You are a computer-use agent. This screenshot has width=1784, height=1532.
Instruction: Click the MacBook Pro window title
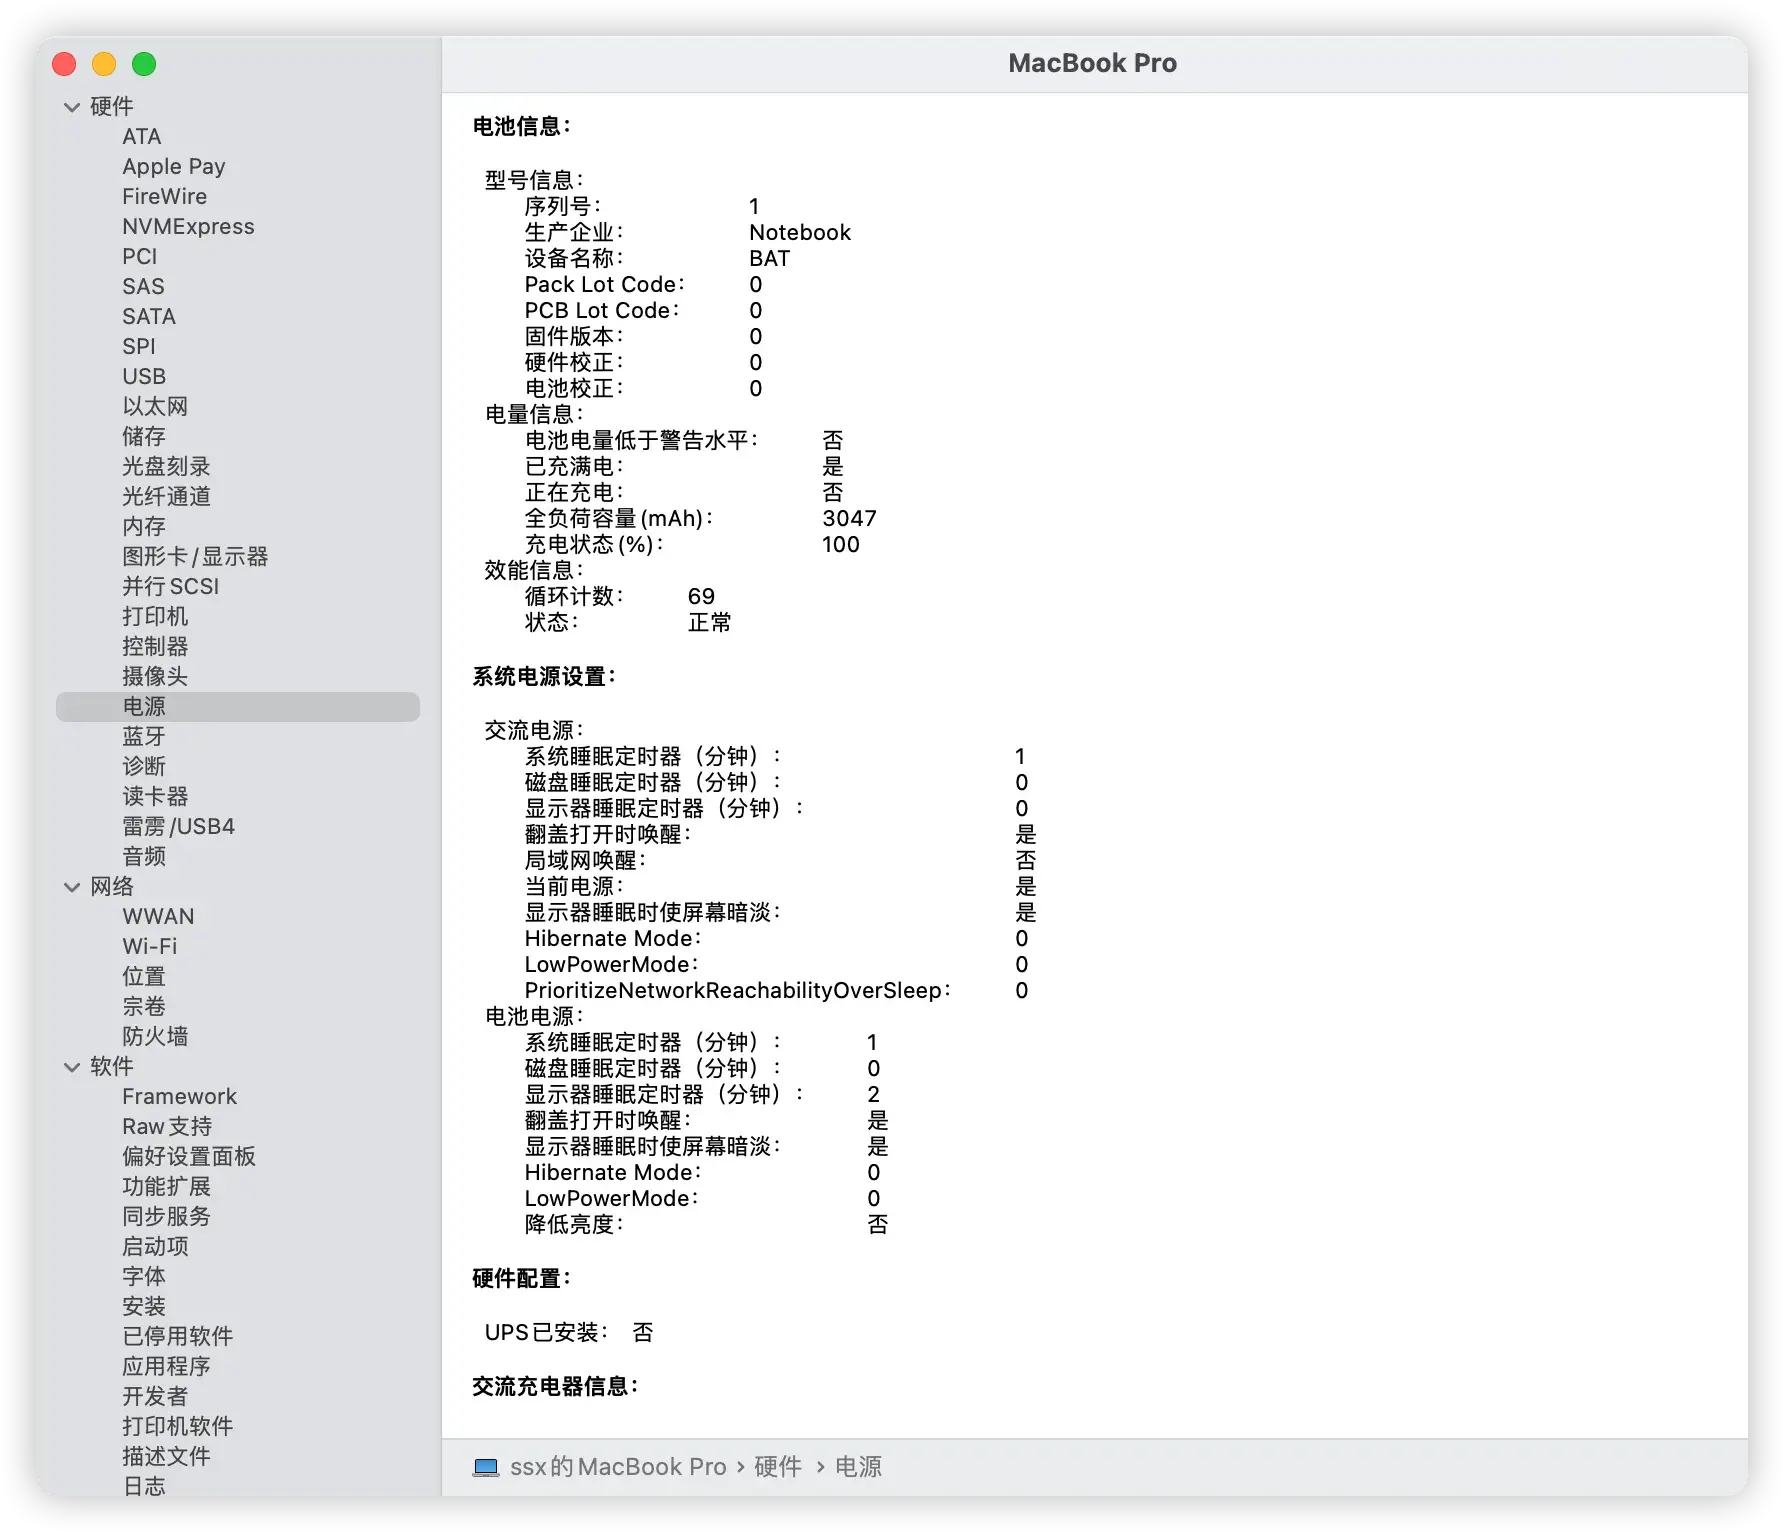coord(1092,63)
